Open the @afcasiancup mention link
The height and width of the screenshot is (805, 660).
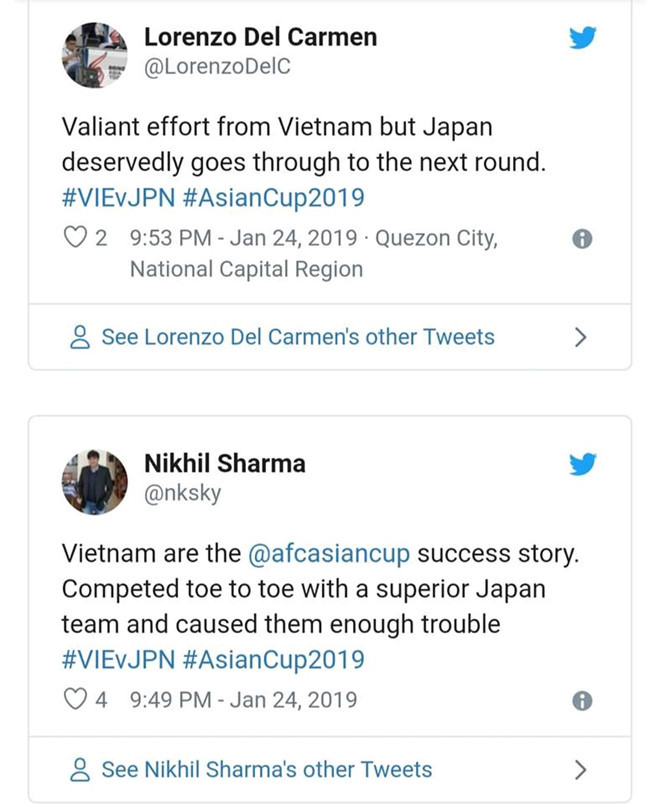coord(328,553)
